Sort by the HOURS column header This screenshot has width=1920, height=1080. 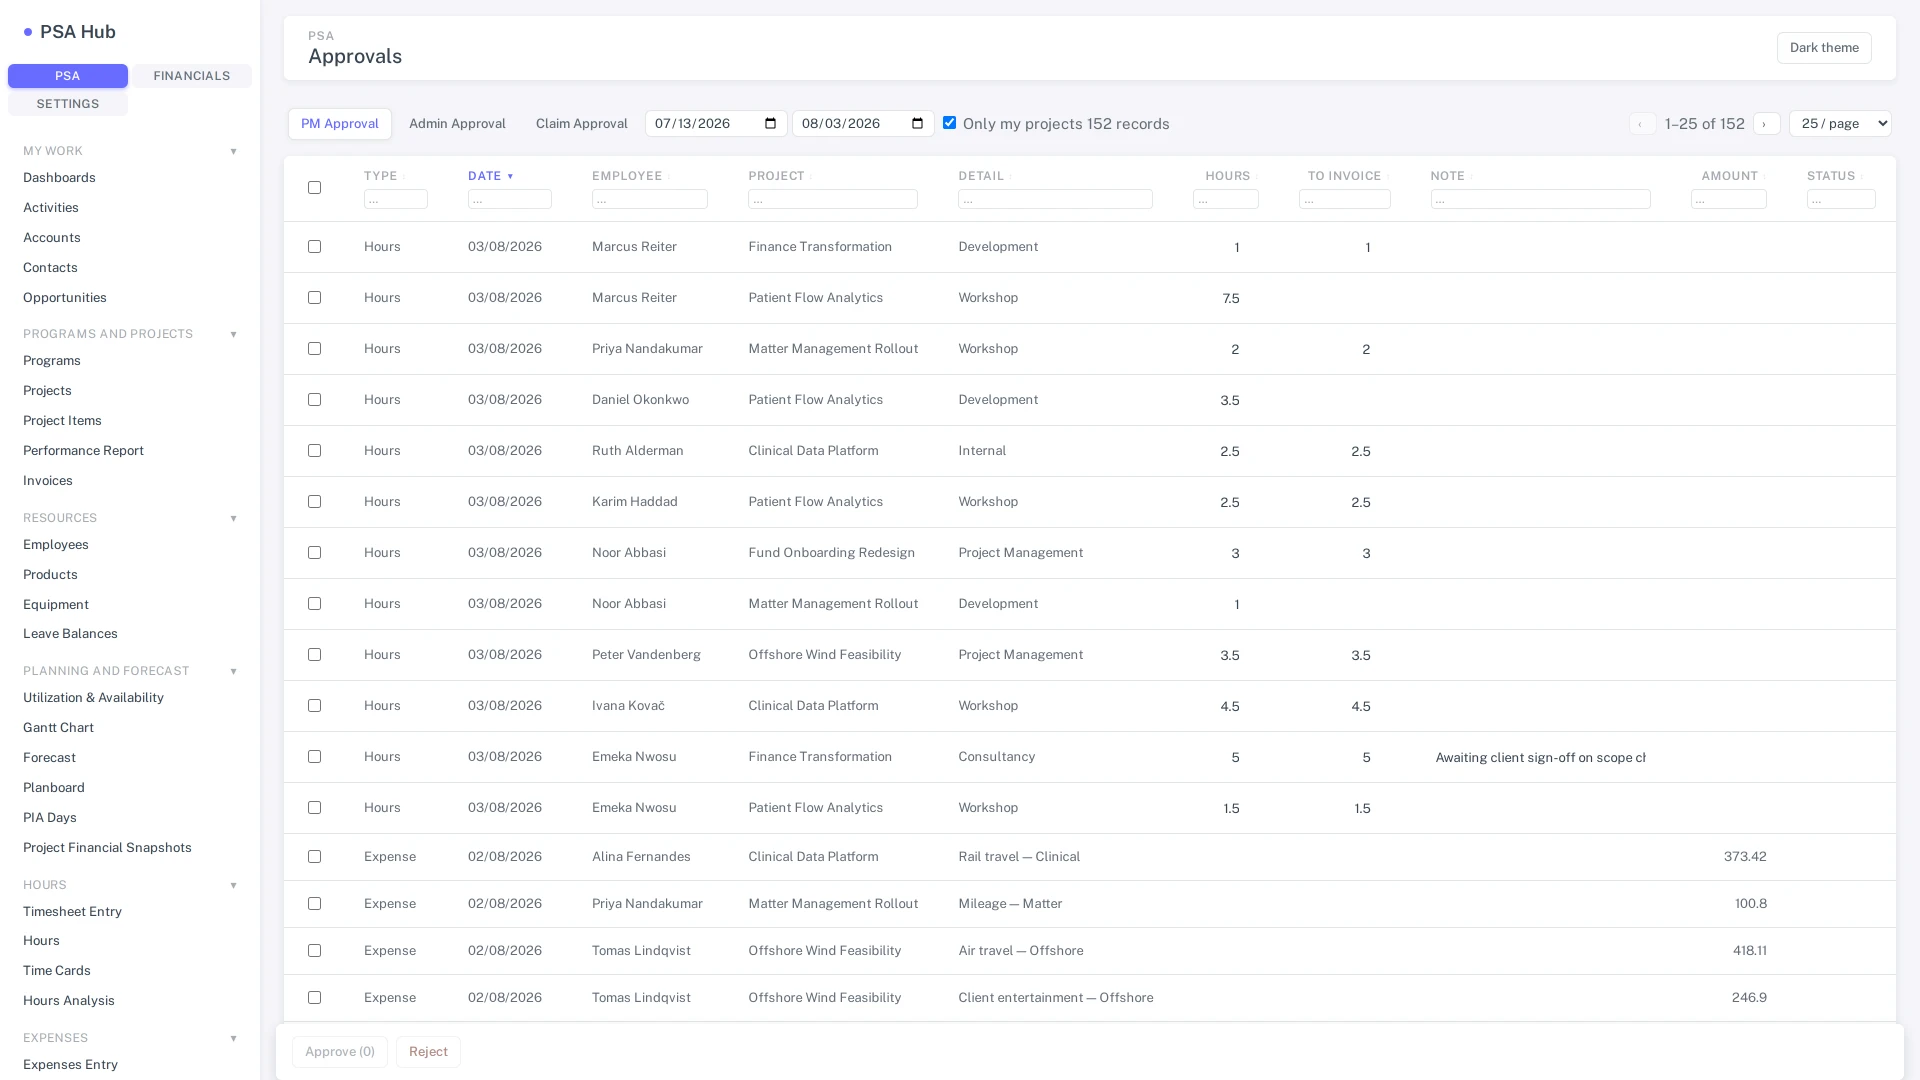[1227, 176]
